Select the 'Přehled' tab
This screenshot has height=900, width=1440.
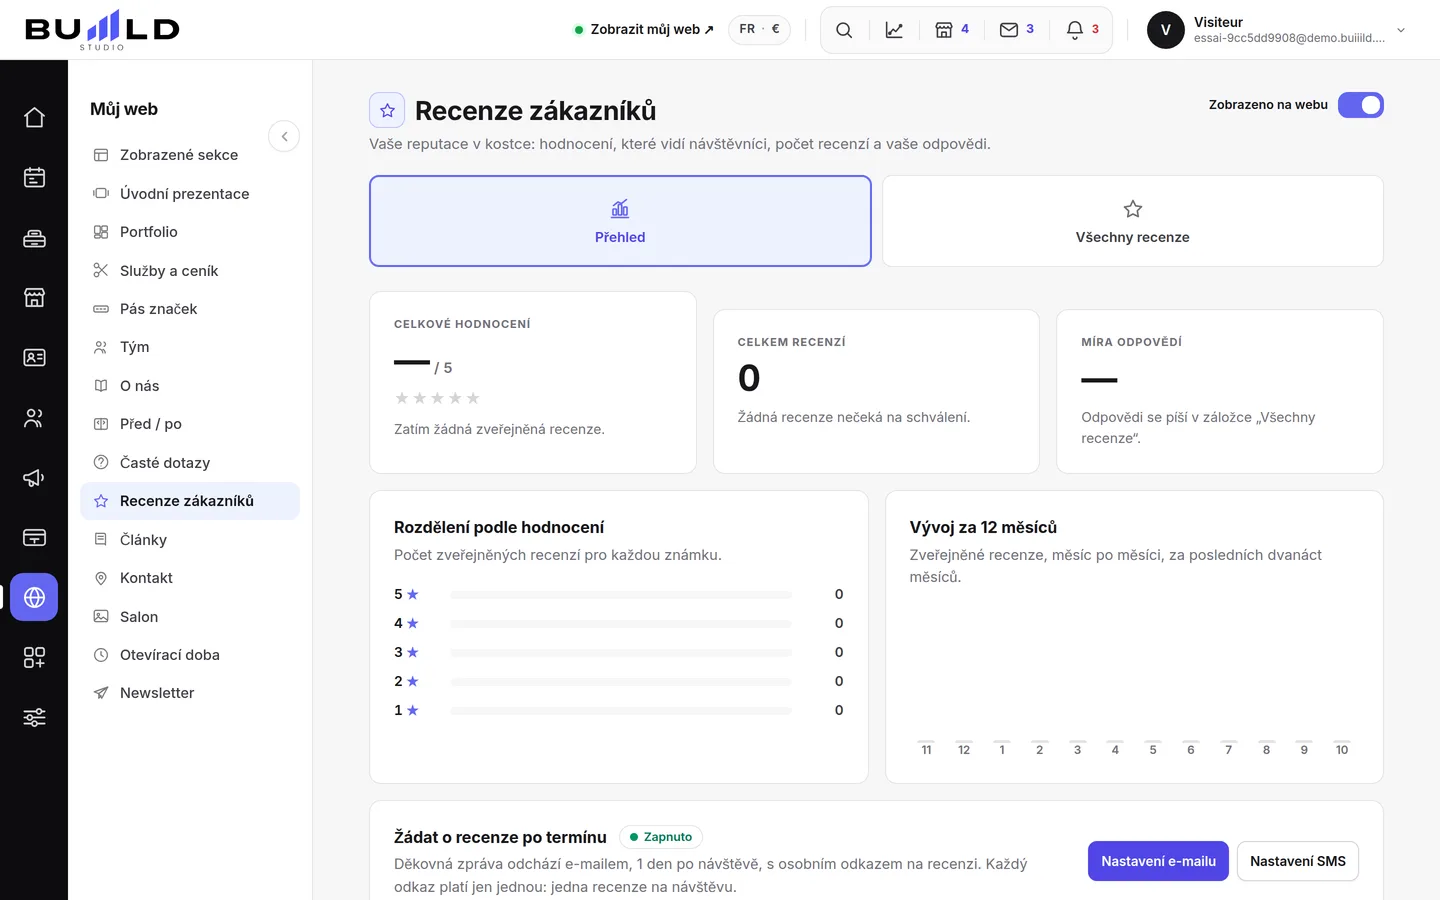[620, 221]
